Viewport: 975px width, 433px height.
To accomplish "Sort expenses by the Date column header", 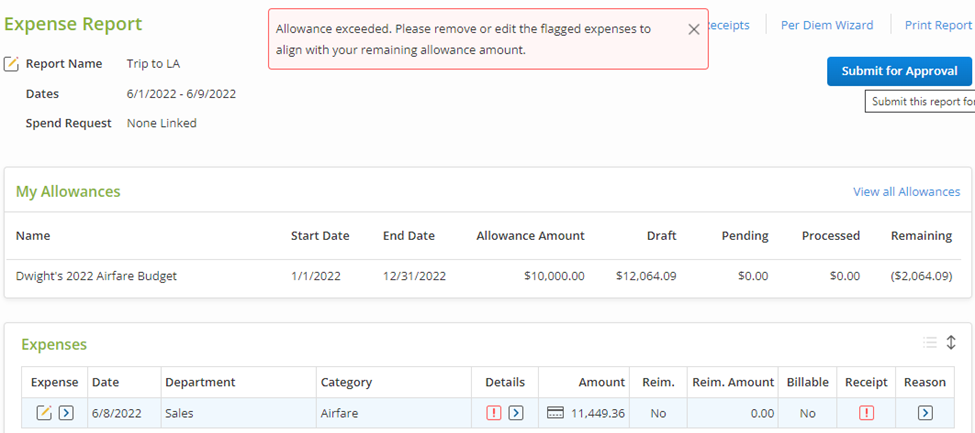I will pos(105,382).
